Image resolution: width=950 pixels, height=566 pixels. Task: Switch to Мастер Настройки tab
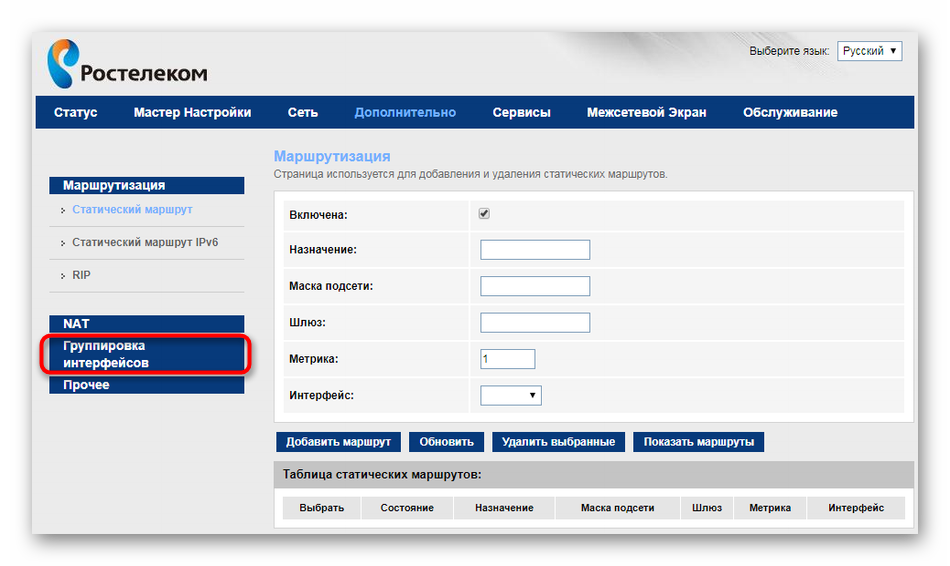(192, 112)
